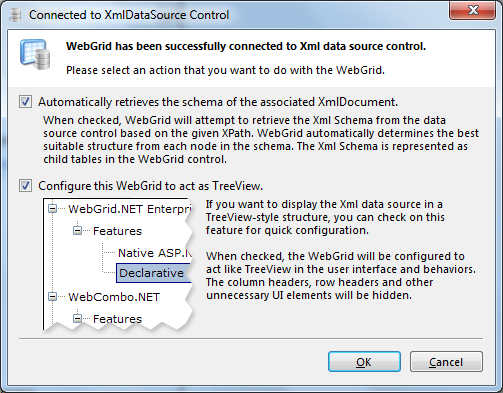The height and width of the screenshot is (393, 503).
Task: Click the 'Configure this WebGrid' label text
Action: 150,186
